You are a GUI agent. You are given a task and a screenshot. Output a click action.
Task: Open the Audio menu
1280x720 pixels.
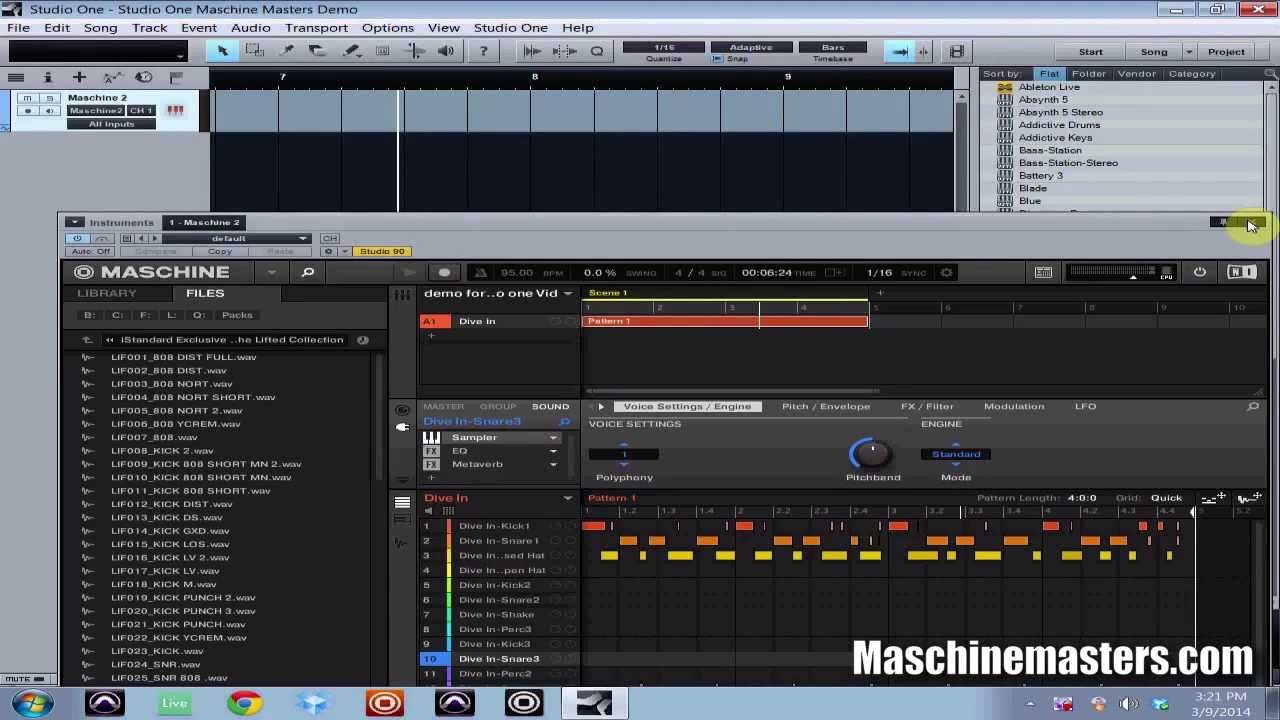(x=250, y=27)
